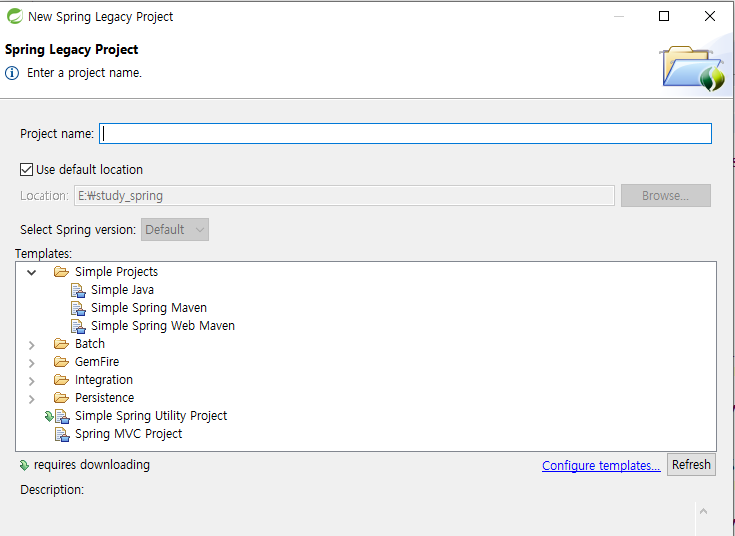
Task: Open the Configure templates... link
Action: [x=601, y=466]
